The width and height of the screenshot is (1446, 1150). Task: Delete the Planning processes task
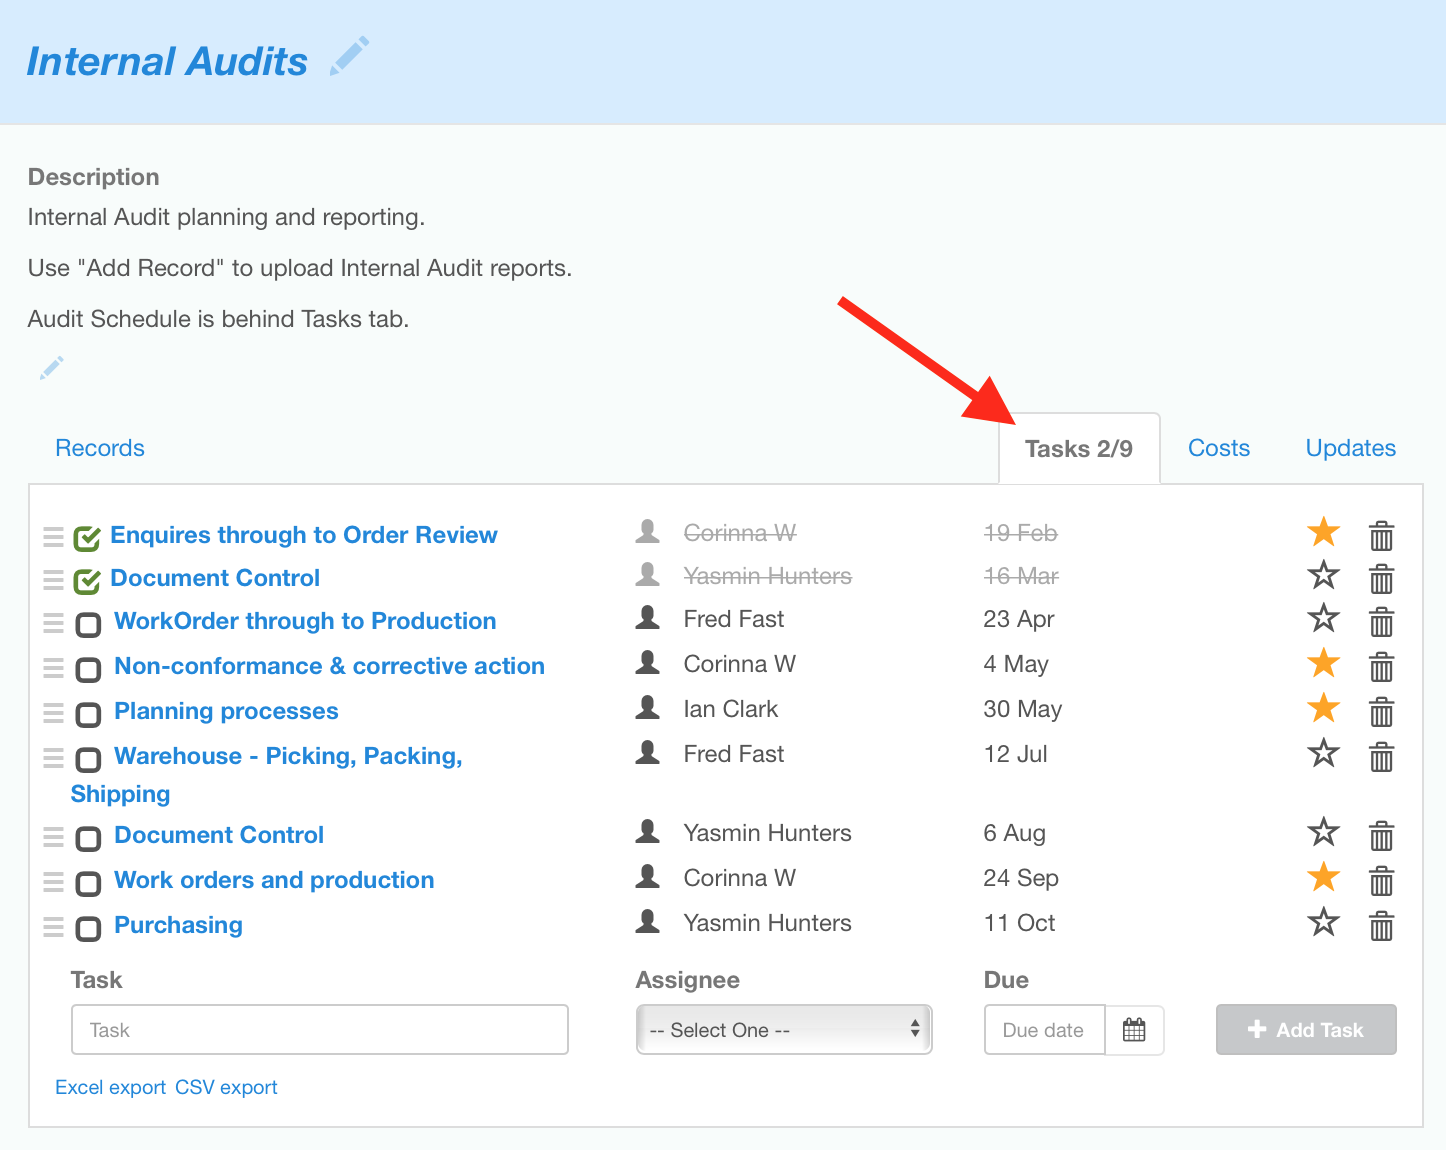[x=1381, y=711]
